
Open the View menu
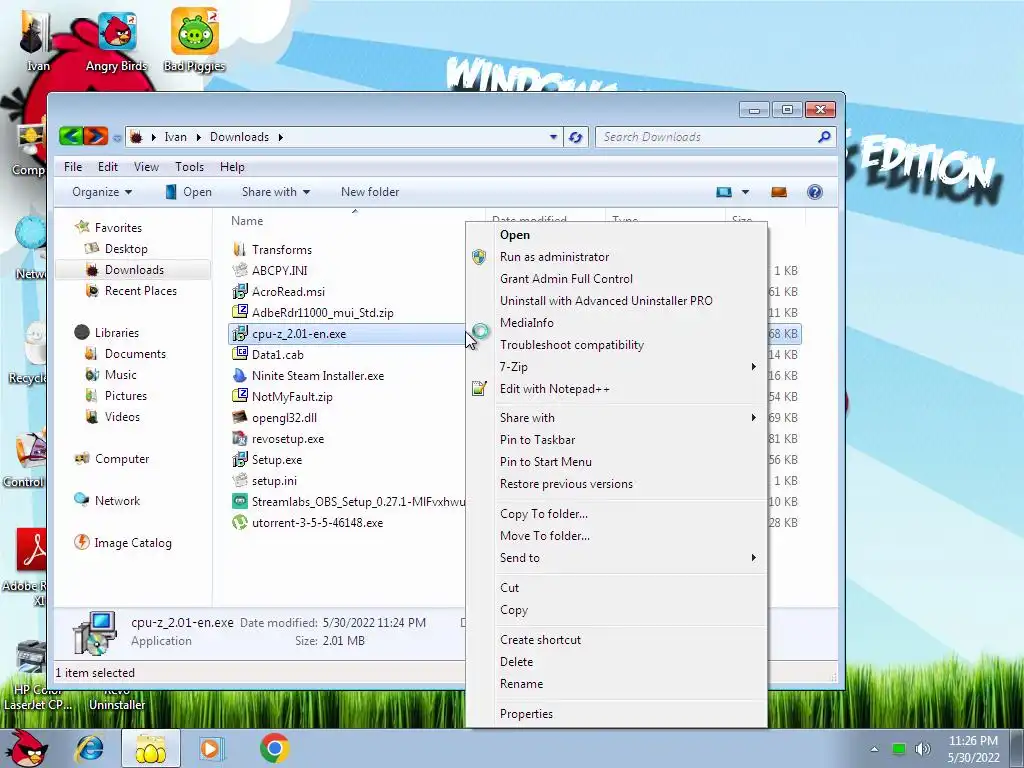[146, 167]
